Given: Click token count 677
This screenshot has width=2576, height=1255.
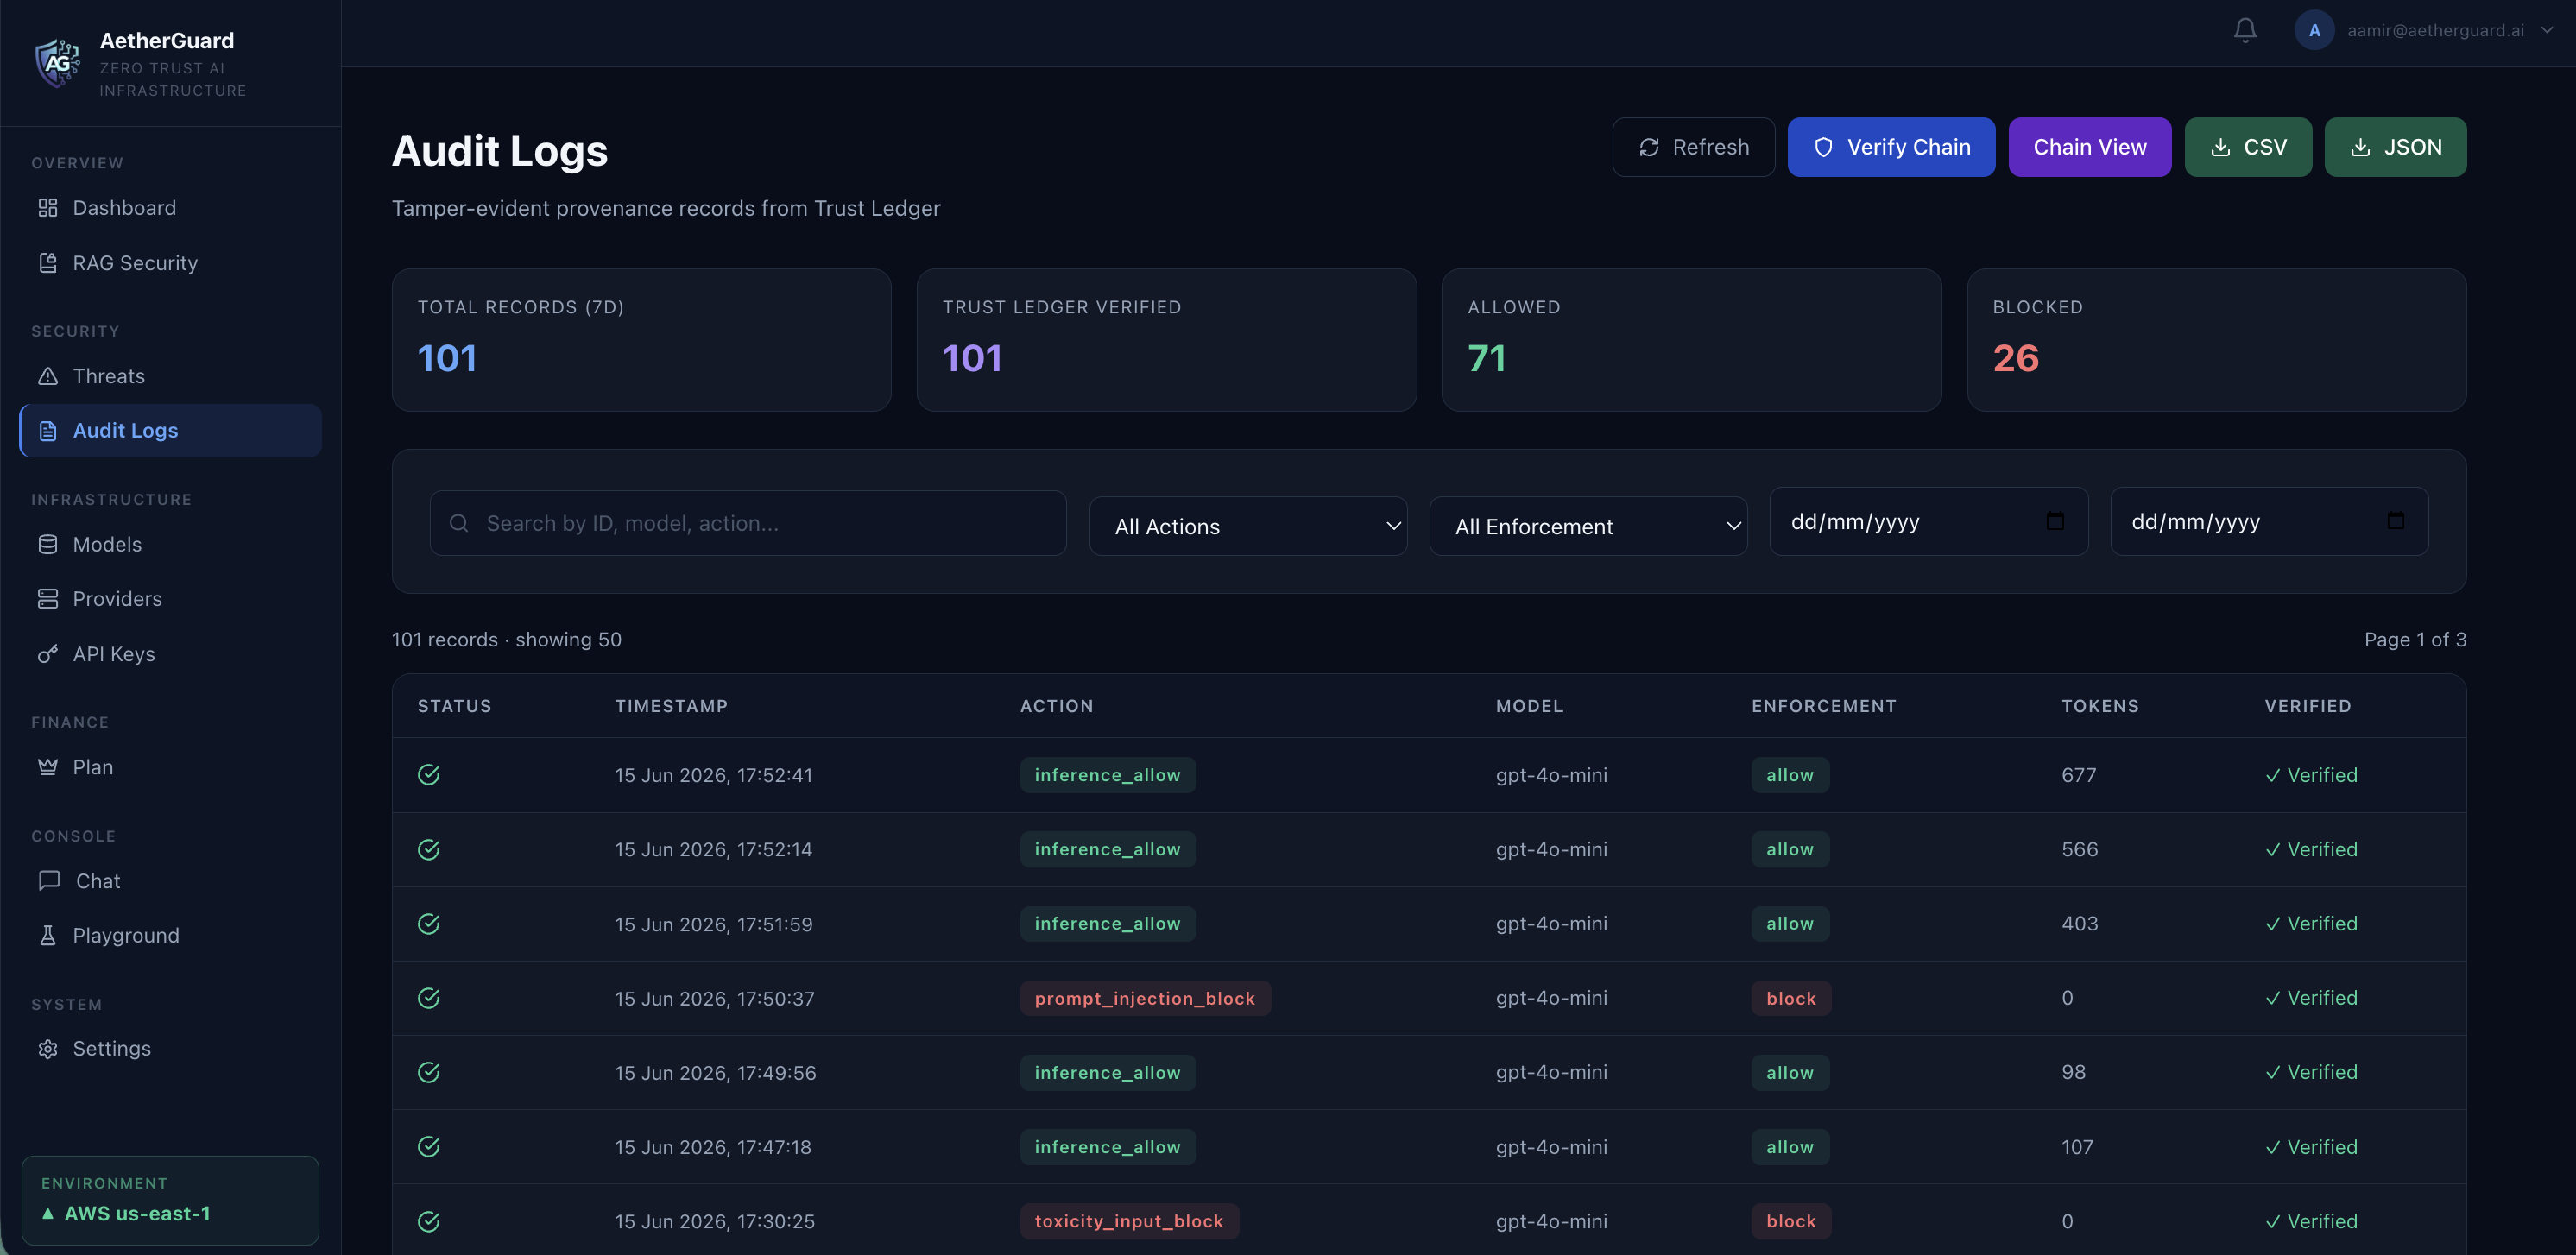Looking at the screenshot, I should [x=2078, y=775].
